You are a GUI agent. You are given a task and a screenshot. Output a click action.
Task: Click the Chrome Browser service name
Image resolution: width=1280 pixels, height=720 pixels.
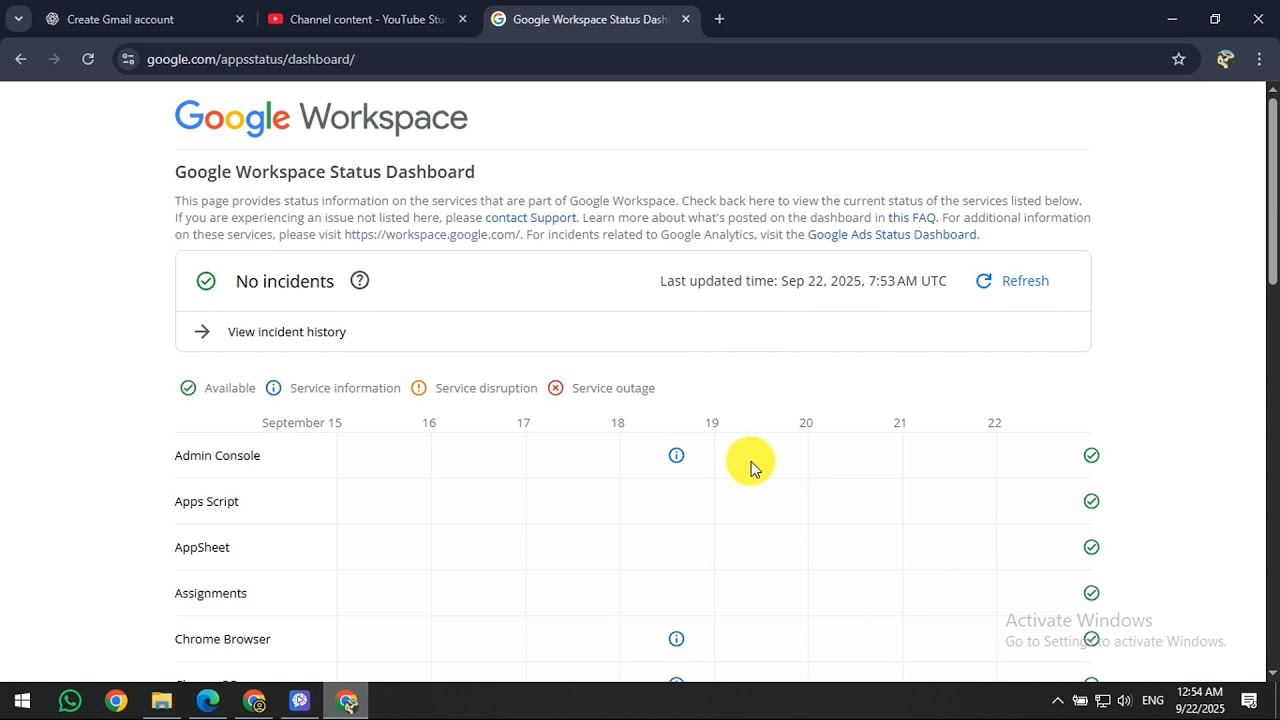223,639
